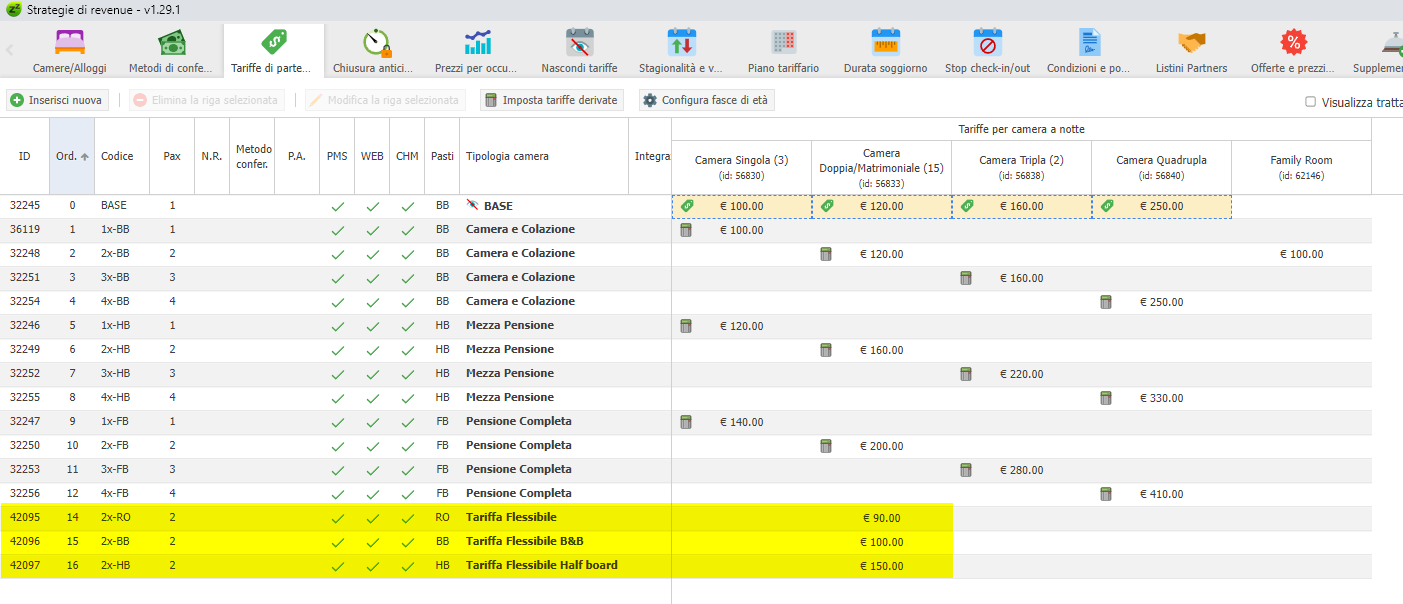Open Prezzi per occupazione chart icon
Image resolution: width=1403 pixels, height=604 pixels.
tap(477, 43)
